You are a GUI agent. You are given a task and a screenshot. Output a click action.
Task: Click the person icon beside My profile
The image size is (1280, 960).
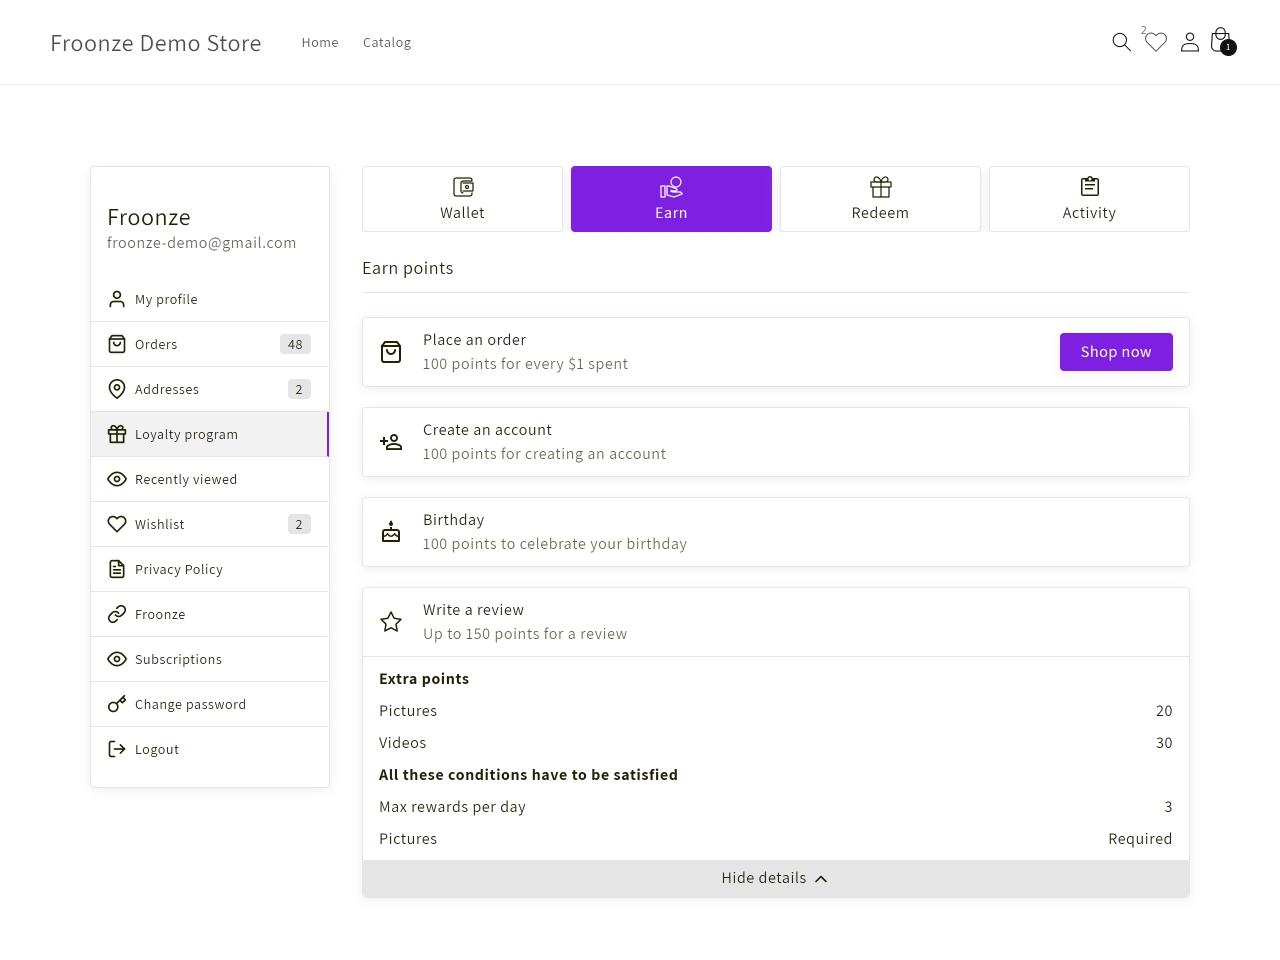117,299
